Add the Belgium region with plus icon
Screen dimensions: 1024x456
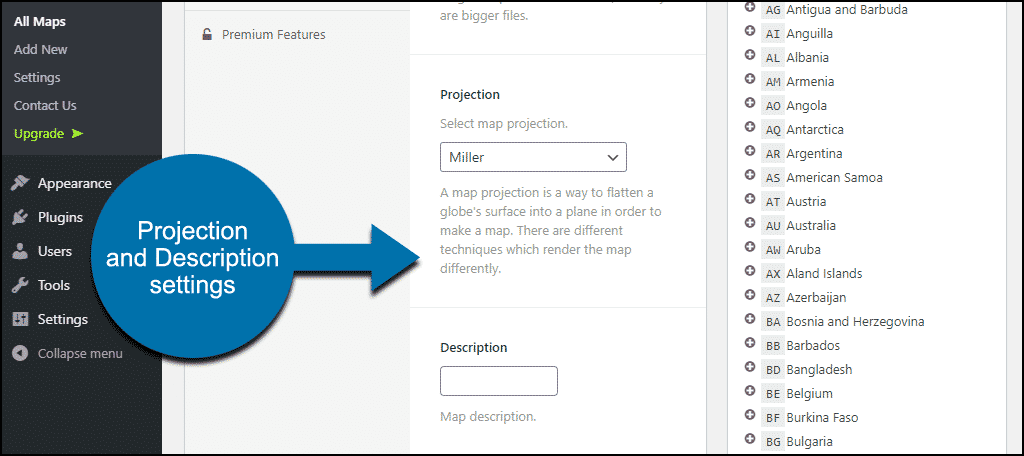pyautogui.click(x=750, y=392)
